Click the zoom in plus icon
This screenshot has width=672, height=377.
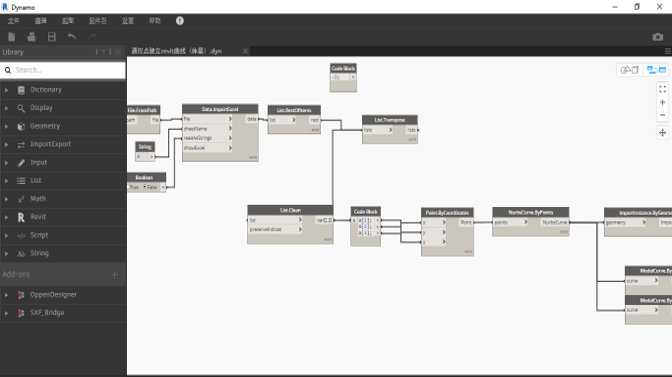click(x=662, y=102)
